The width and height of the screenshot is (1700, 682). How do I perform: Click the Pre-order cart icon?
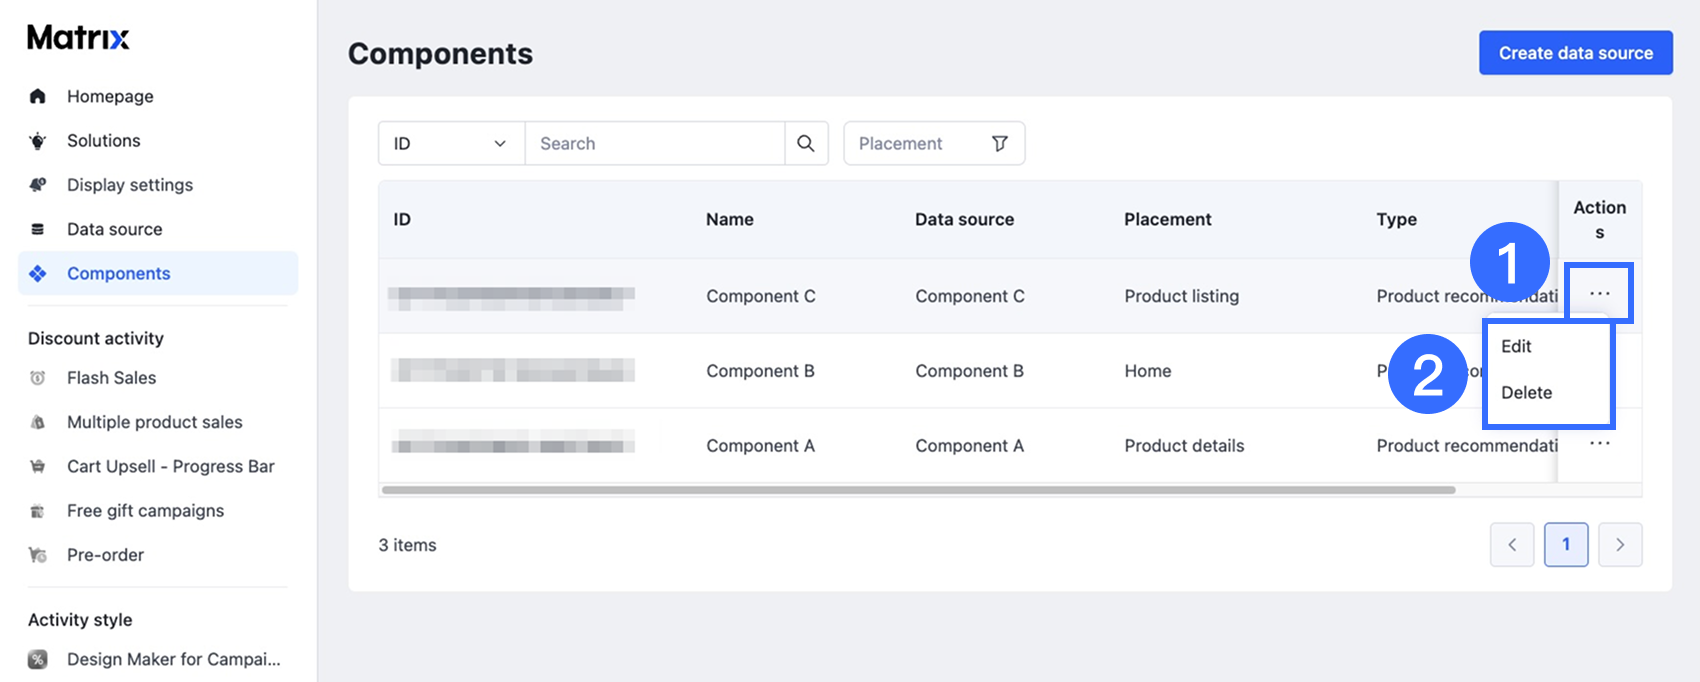click(x=38, y=555)
